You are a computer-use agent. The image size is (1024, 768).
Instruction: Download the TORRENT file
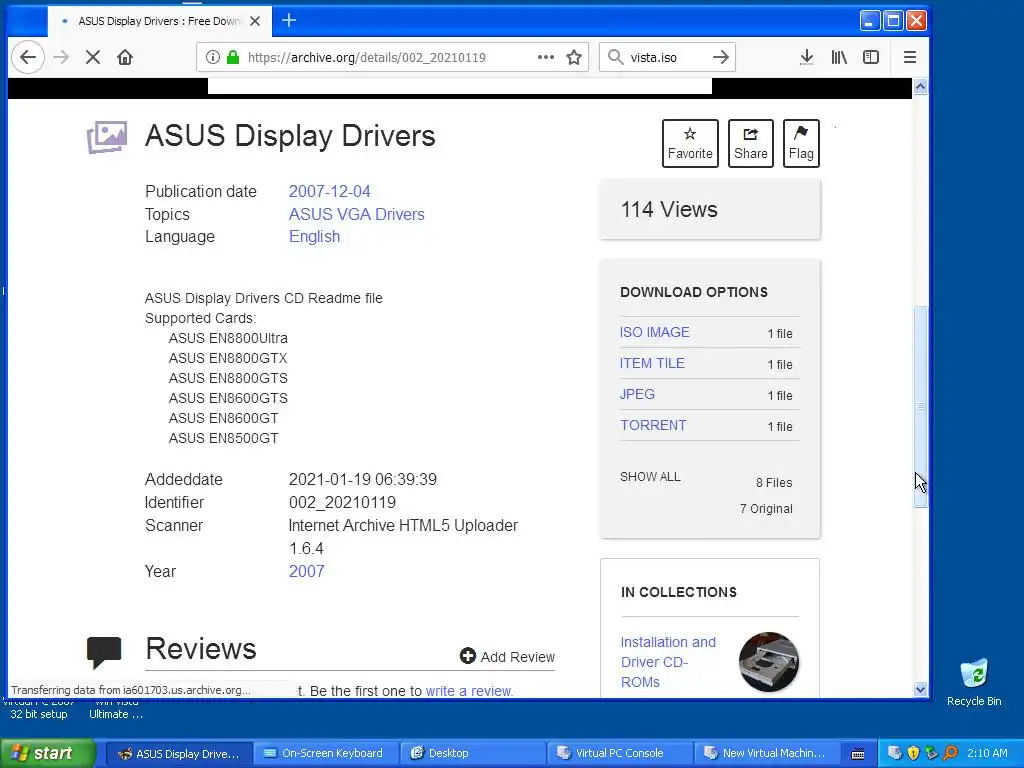[653, 425]
